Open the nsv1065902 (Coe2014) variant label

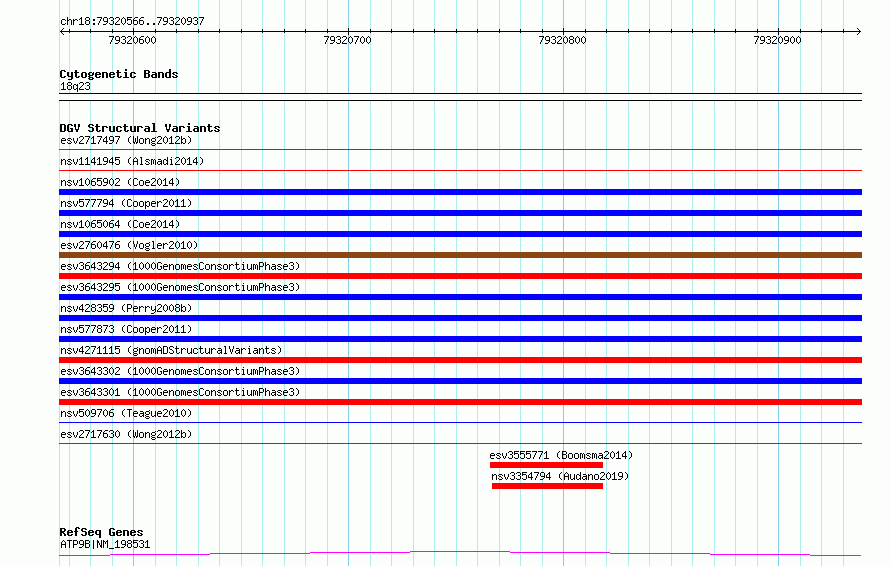(x=120, y=182)
